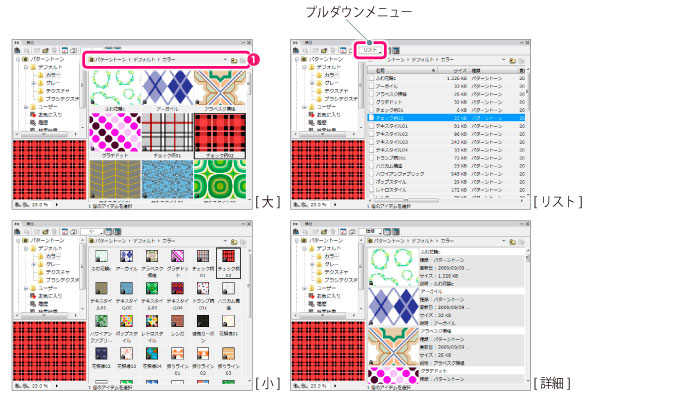This screenshot has height=398, width=696.
Task: Click first view icon after 小 dropdown
Action: coord(109,232)
